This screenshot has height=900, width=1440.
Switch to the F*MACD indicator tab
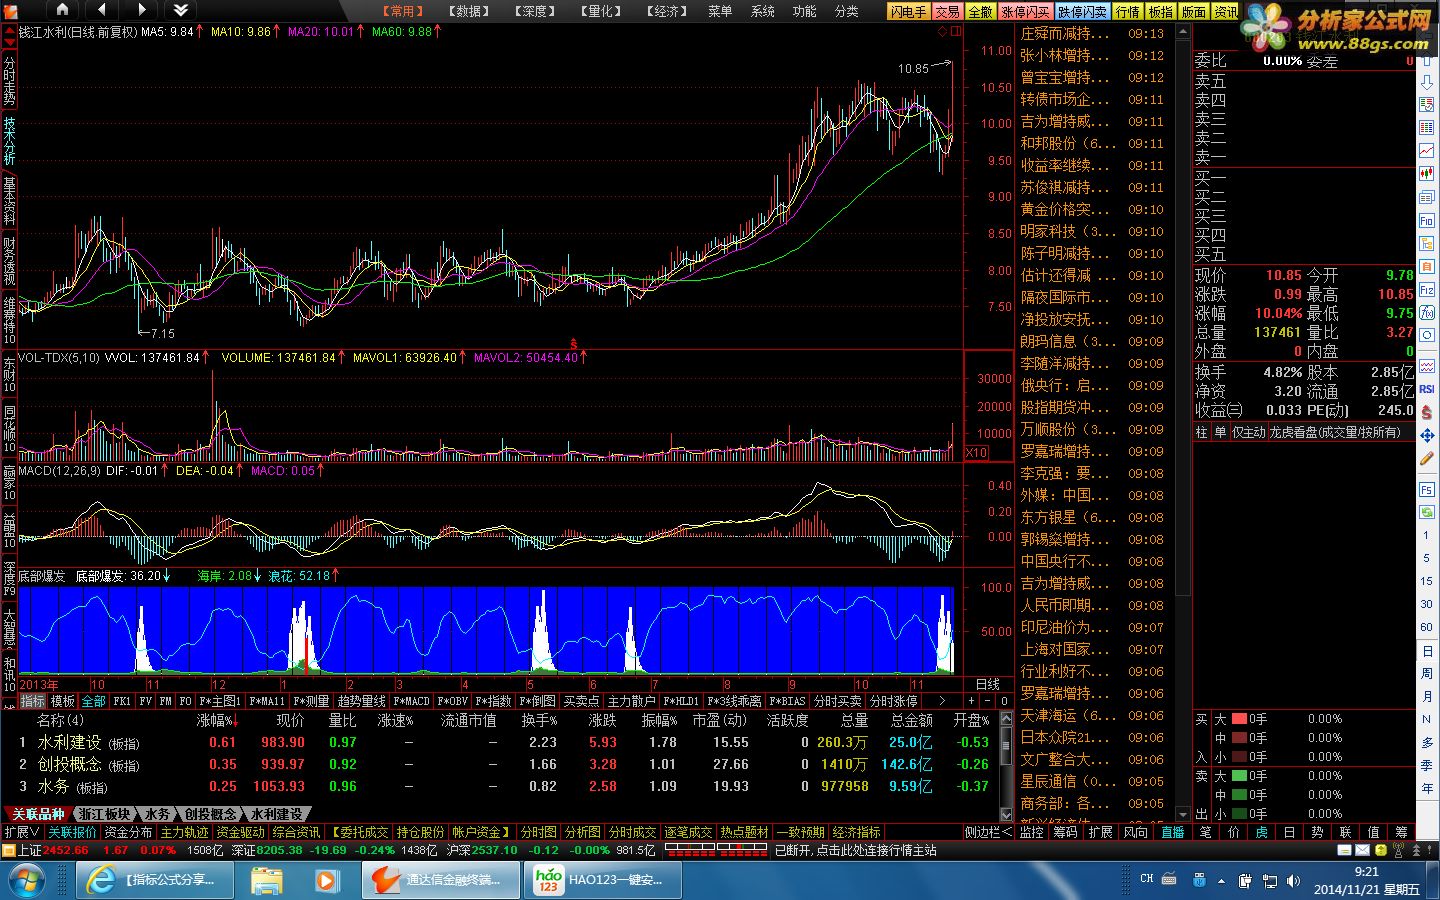pos(411,701)
